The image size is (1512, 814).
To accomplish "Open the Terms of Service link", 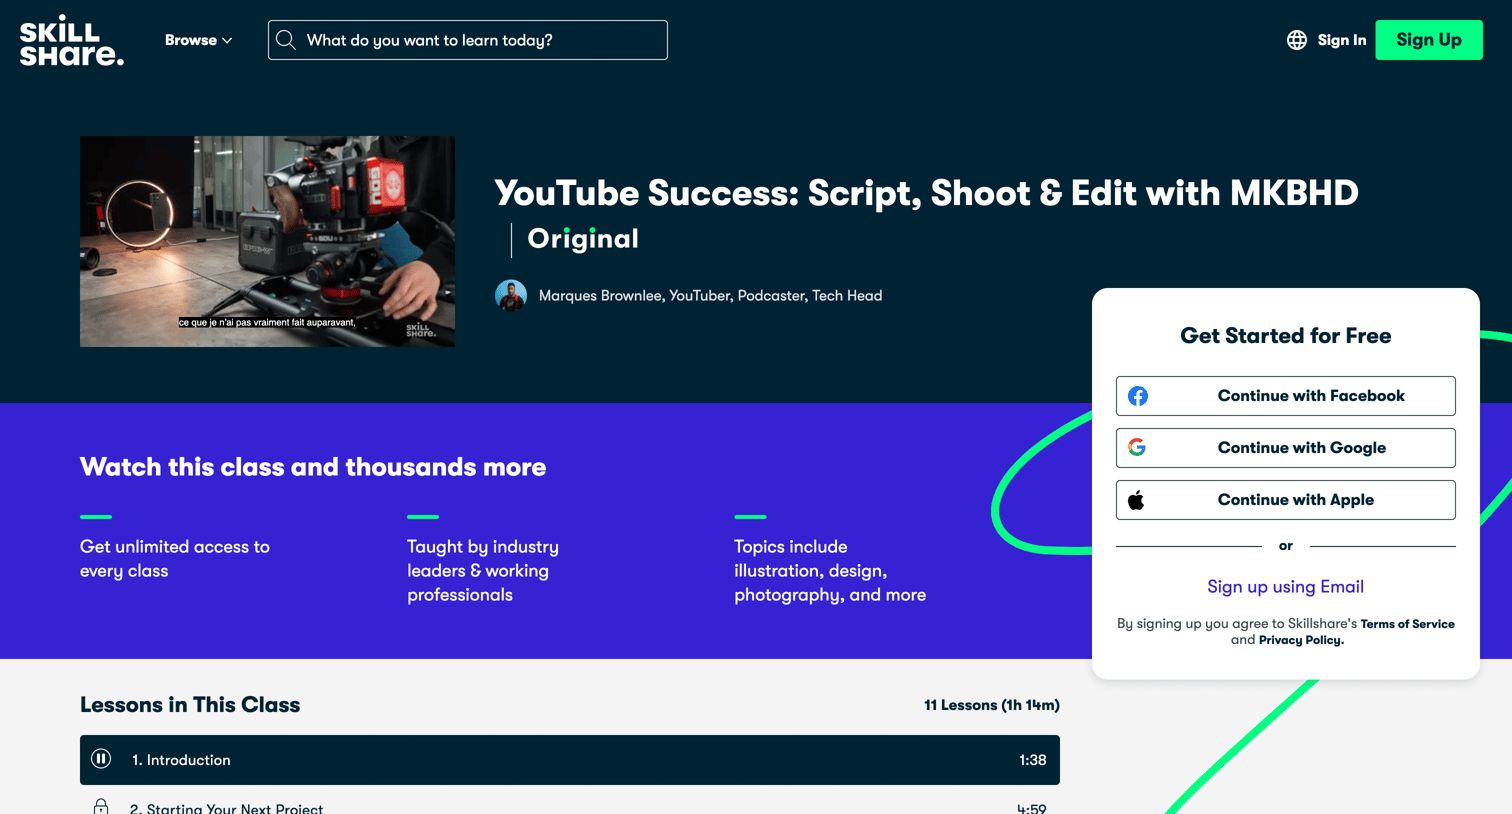I will (x=1407, y=624).
